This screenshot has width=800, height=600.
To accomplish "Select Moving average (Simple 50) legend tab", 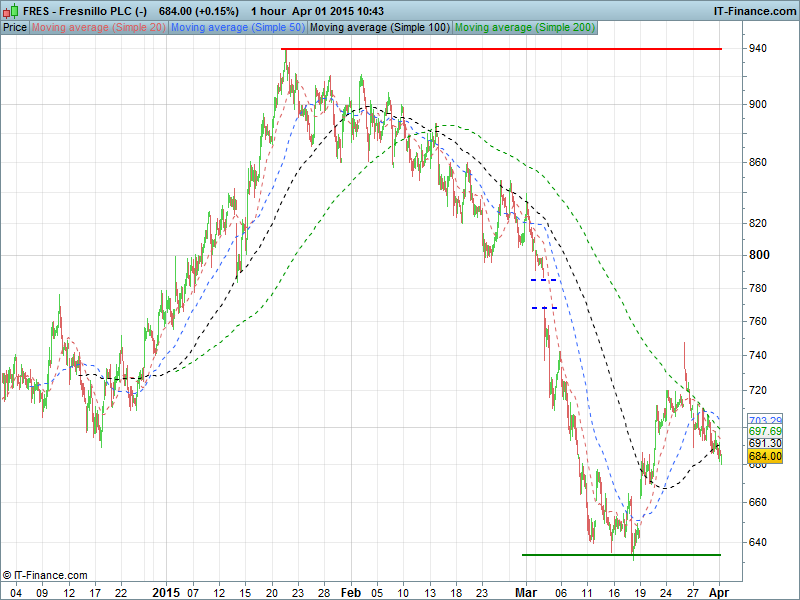I will click(x=238, y=27).
